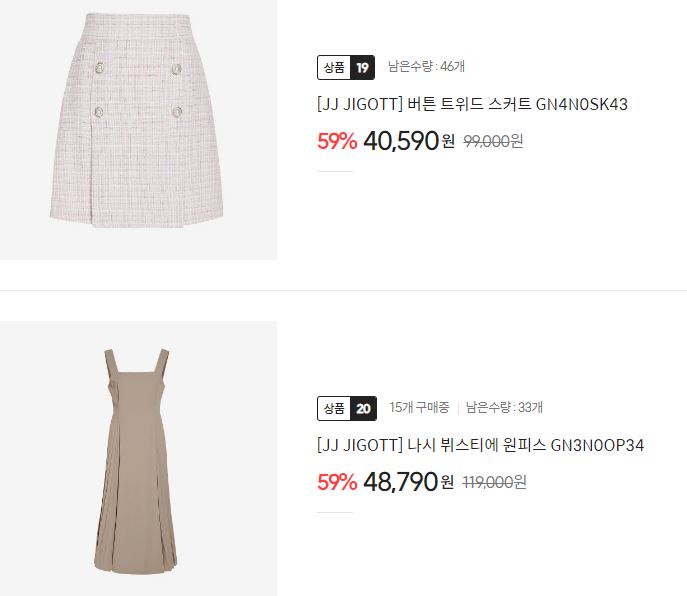Click the 남은수량 33개 stock label

coord(504,408)
